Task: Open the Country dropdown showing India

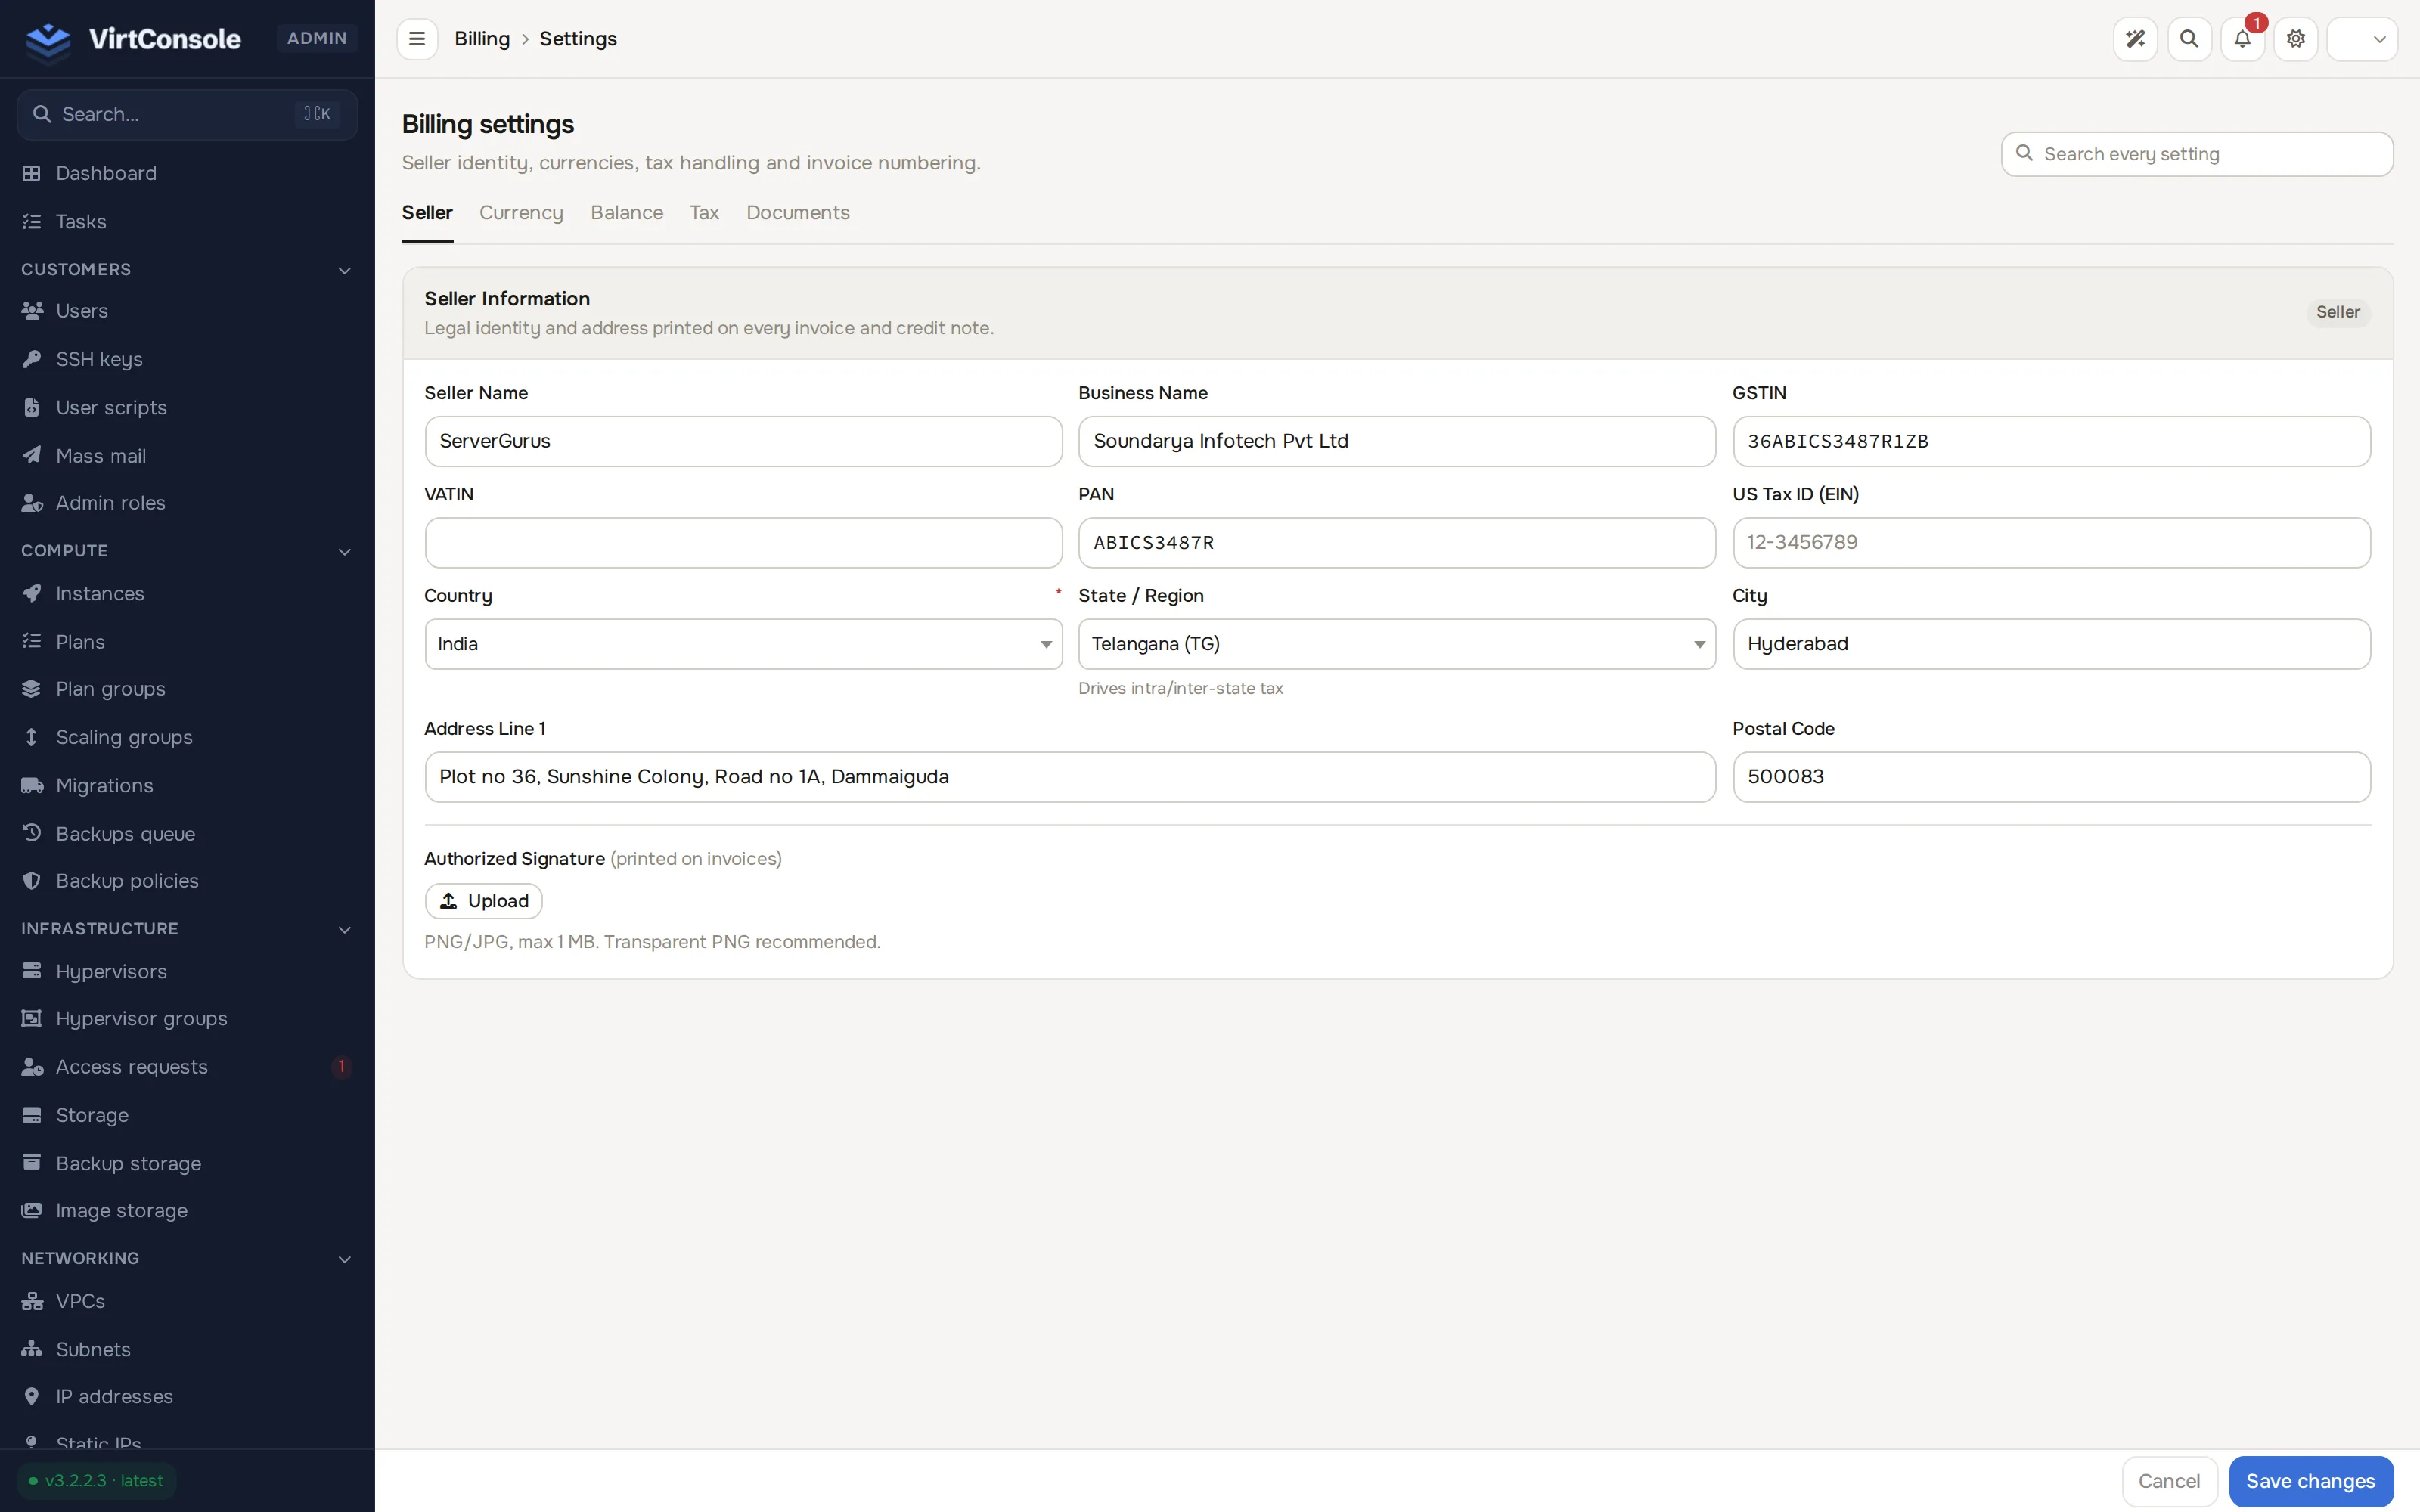Action: [743, 644]
